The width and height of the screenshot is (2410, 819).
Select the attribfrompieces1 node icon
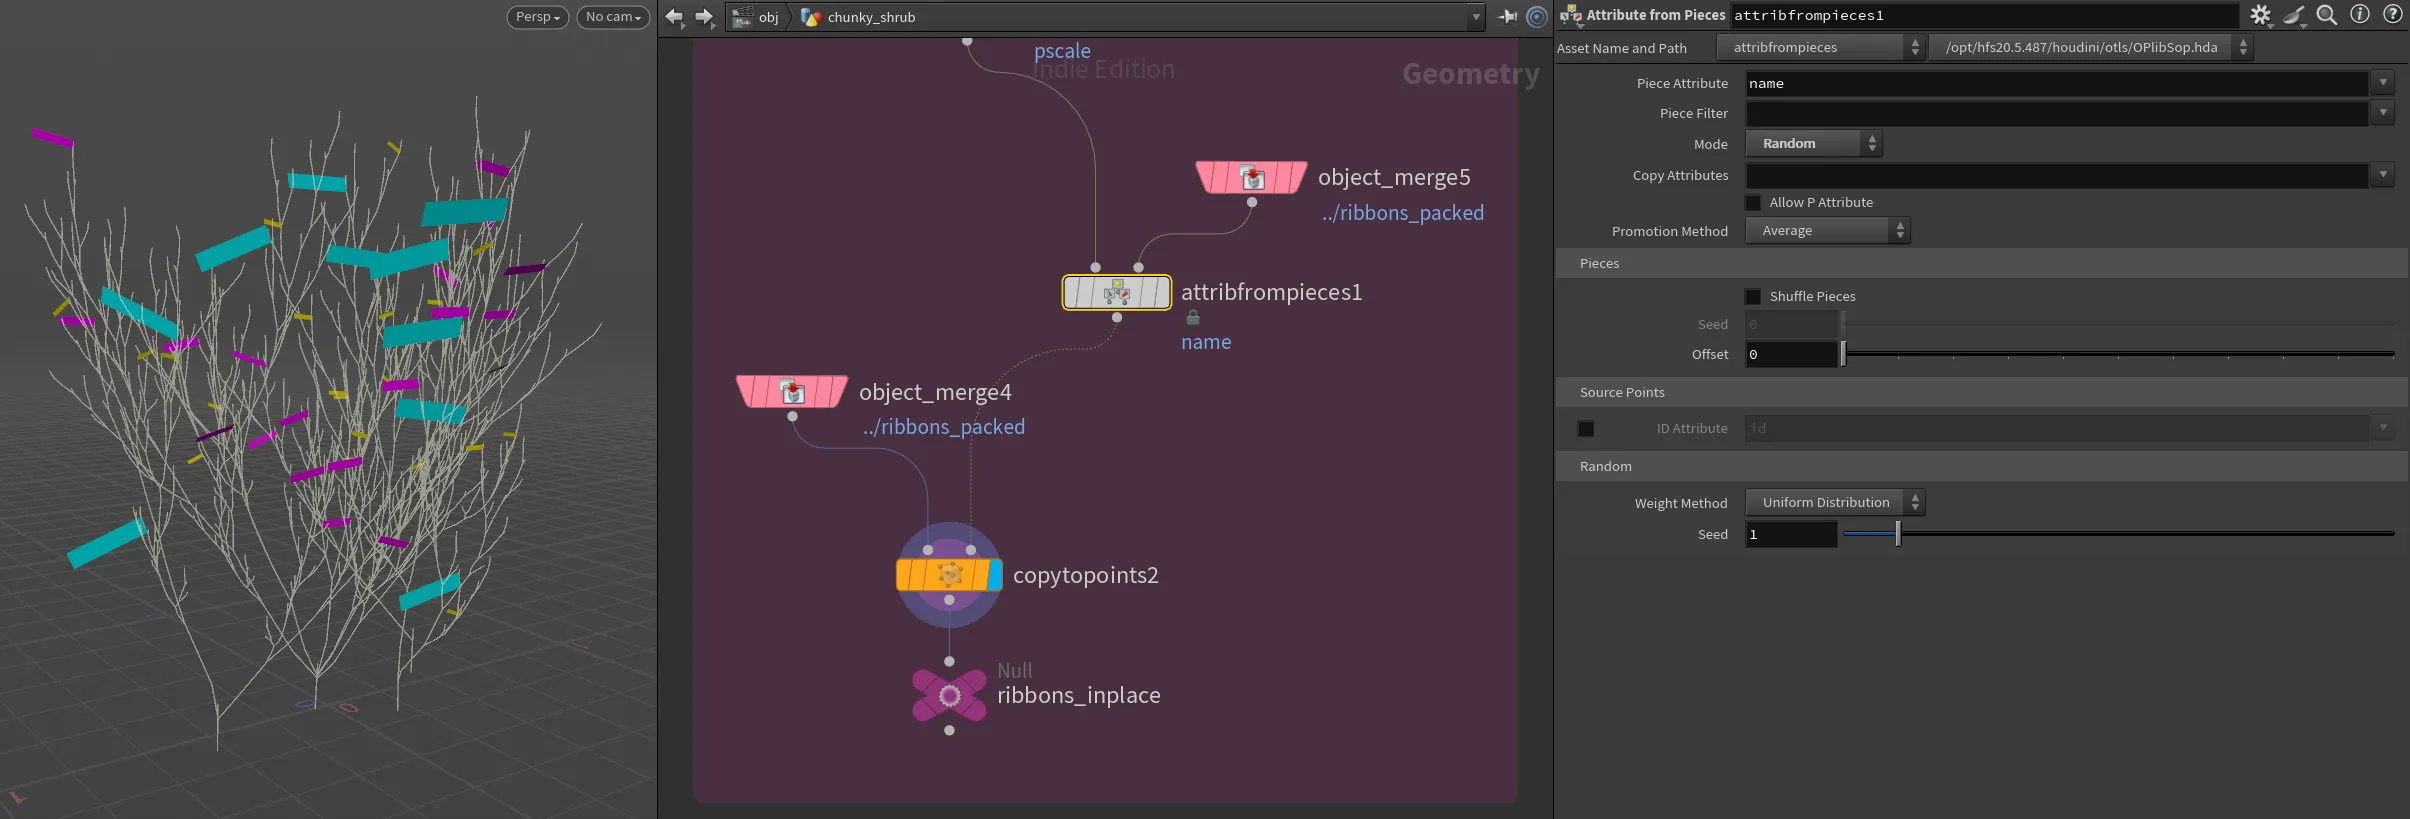click(1117, 292)
